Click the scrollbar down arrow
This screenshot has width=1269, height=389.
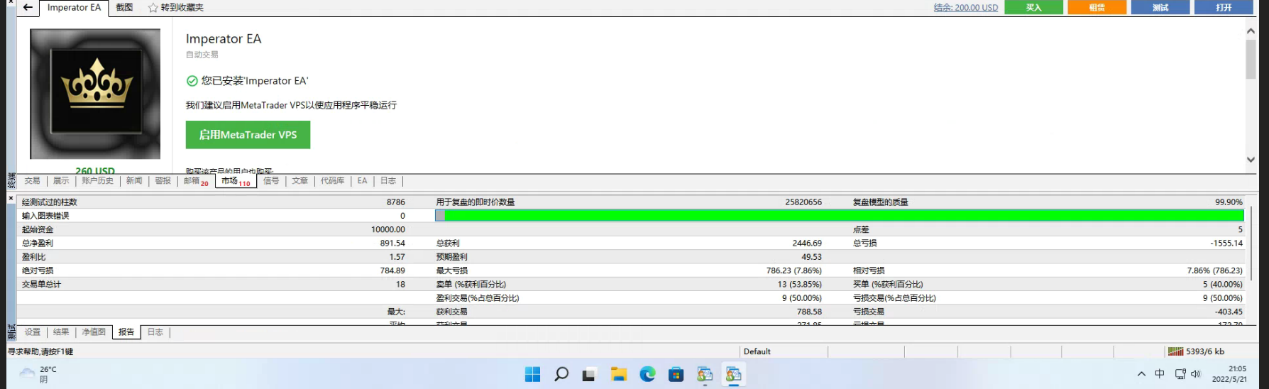1250,159
